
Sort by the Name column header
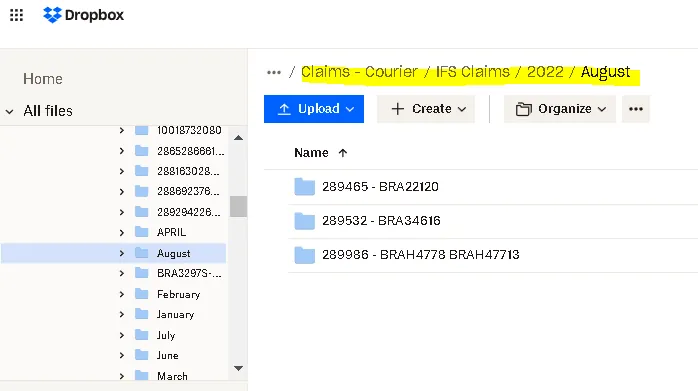point(311,153)
